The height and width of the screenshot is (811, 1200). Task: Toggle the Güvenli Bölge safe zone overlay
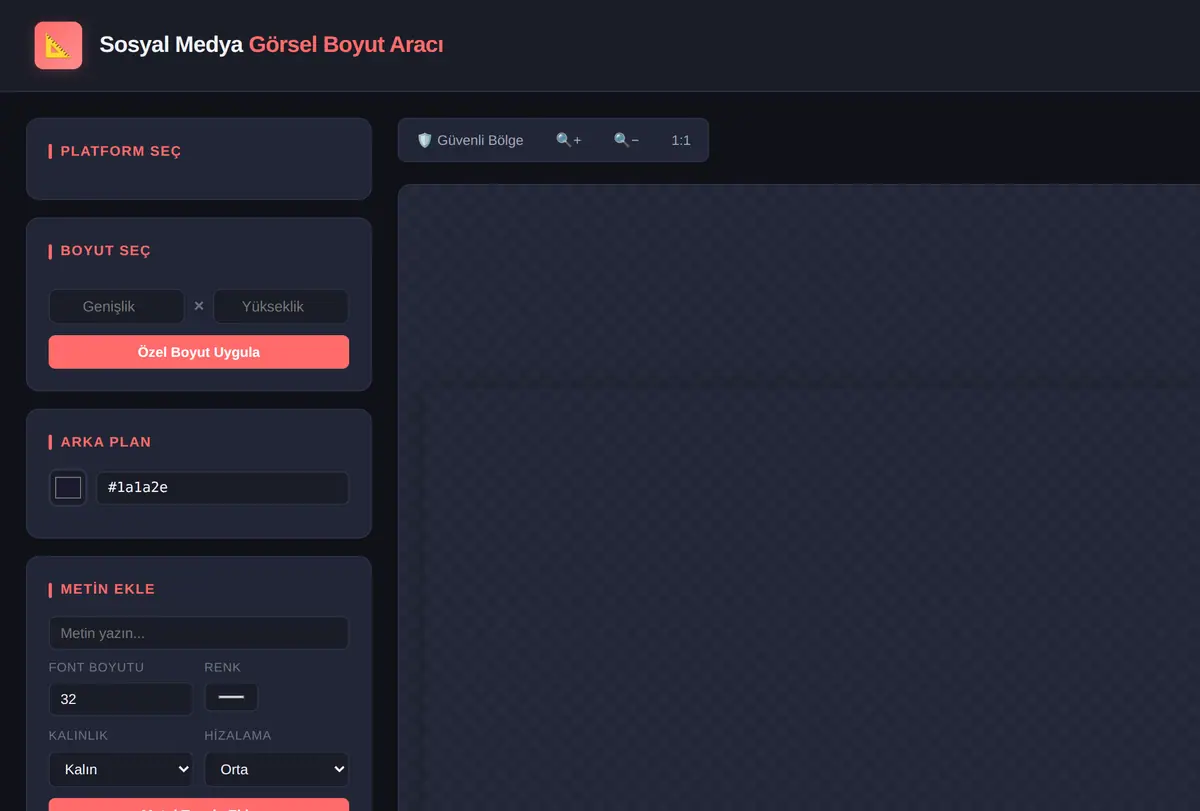pos(470,140)
